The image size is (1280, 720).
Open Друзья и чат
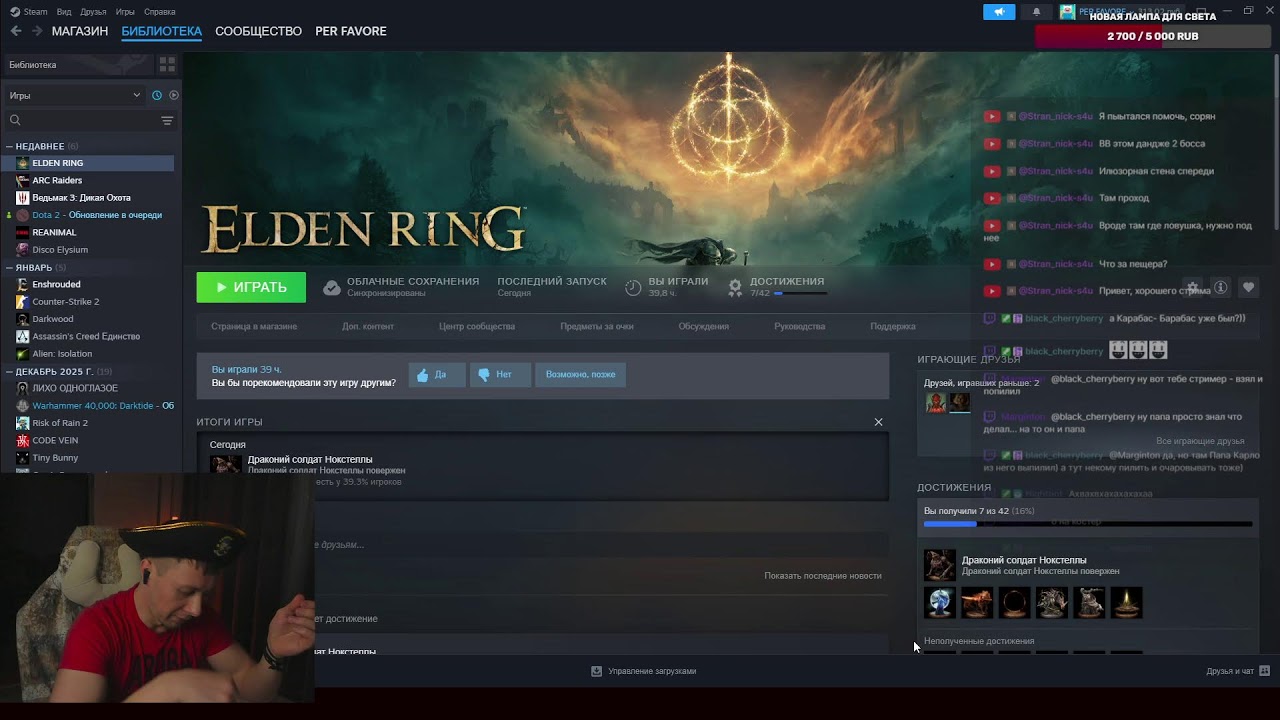[x=1238, y=671]
